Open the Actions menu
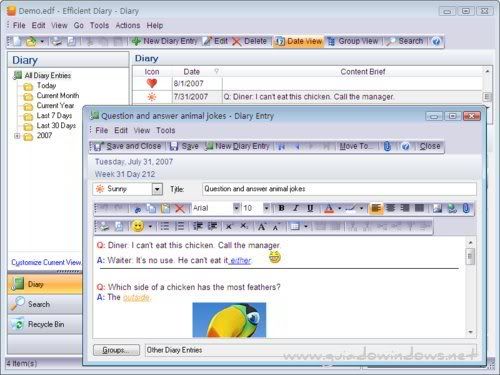Viewport: 500px width, 375px height. (128, 25)
